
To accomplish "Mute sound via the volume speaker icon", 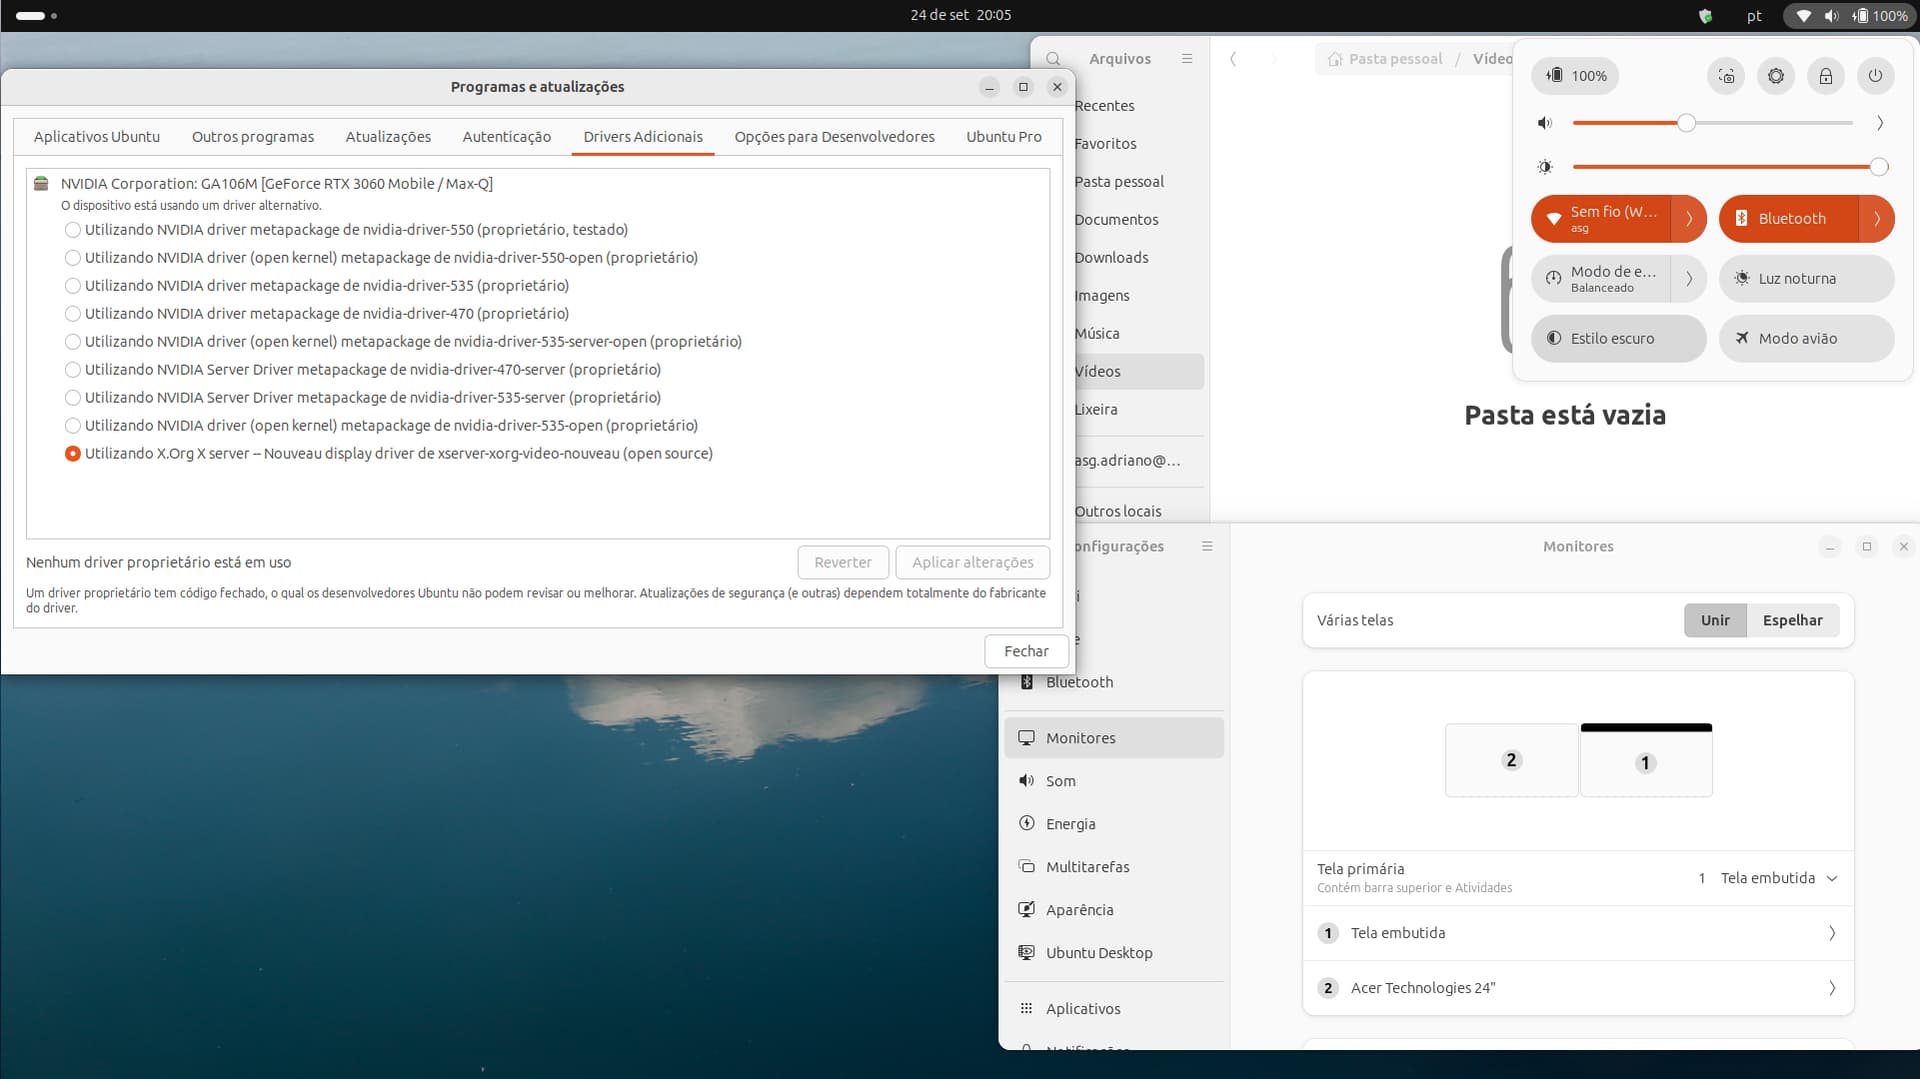I will tap(1546, 123).
